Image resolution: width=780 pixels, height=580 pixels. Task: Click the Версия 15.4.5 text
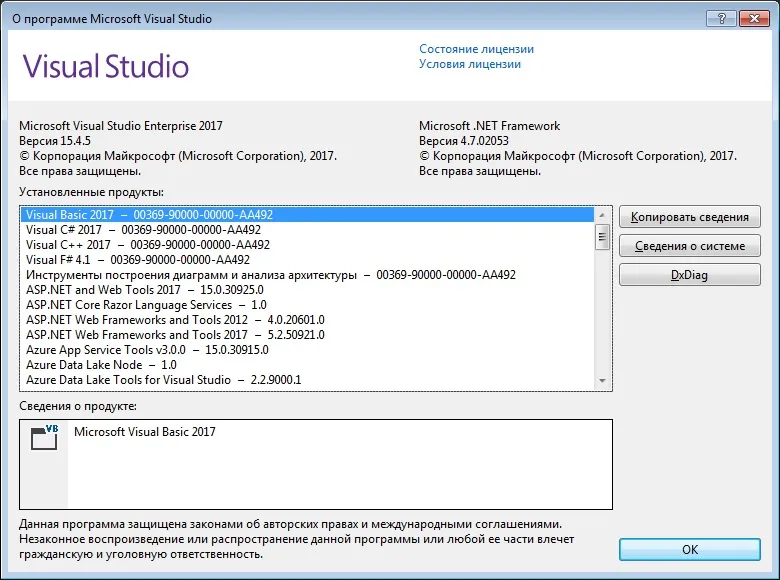click(x=55, y=141)
